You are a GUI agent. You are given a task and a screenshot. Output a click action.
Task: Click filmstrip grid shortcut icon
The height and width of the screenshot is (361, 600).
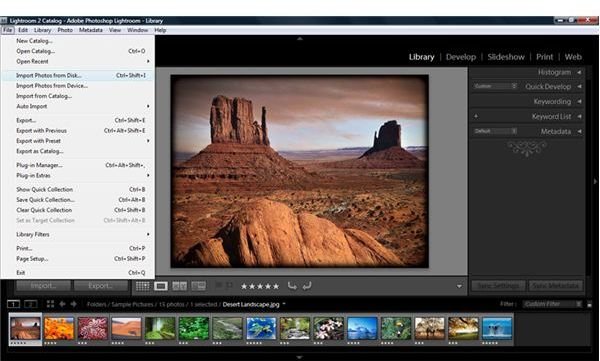click(x=50, y=304)
